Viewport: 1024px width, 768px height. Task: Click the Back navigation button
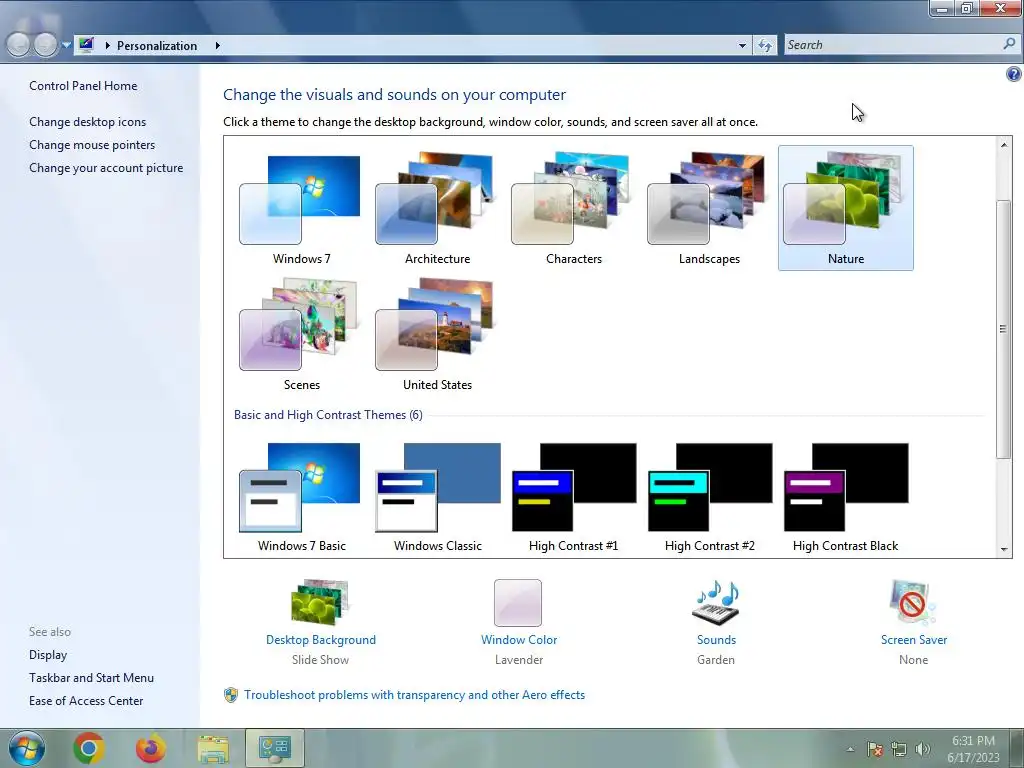click(x=19, y=45)
